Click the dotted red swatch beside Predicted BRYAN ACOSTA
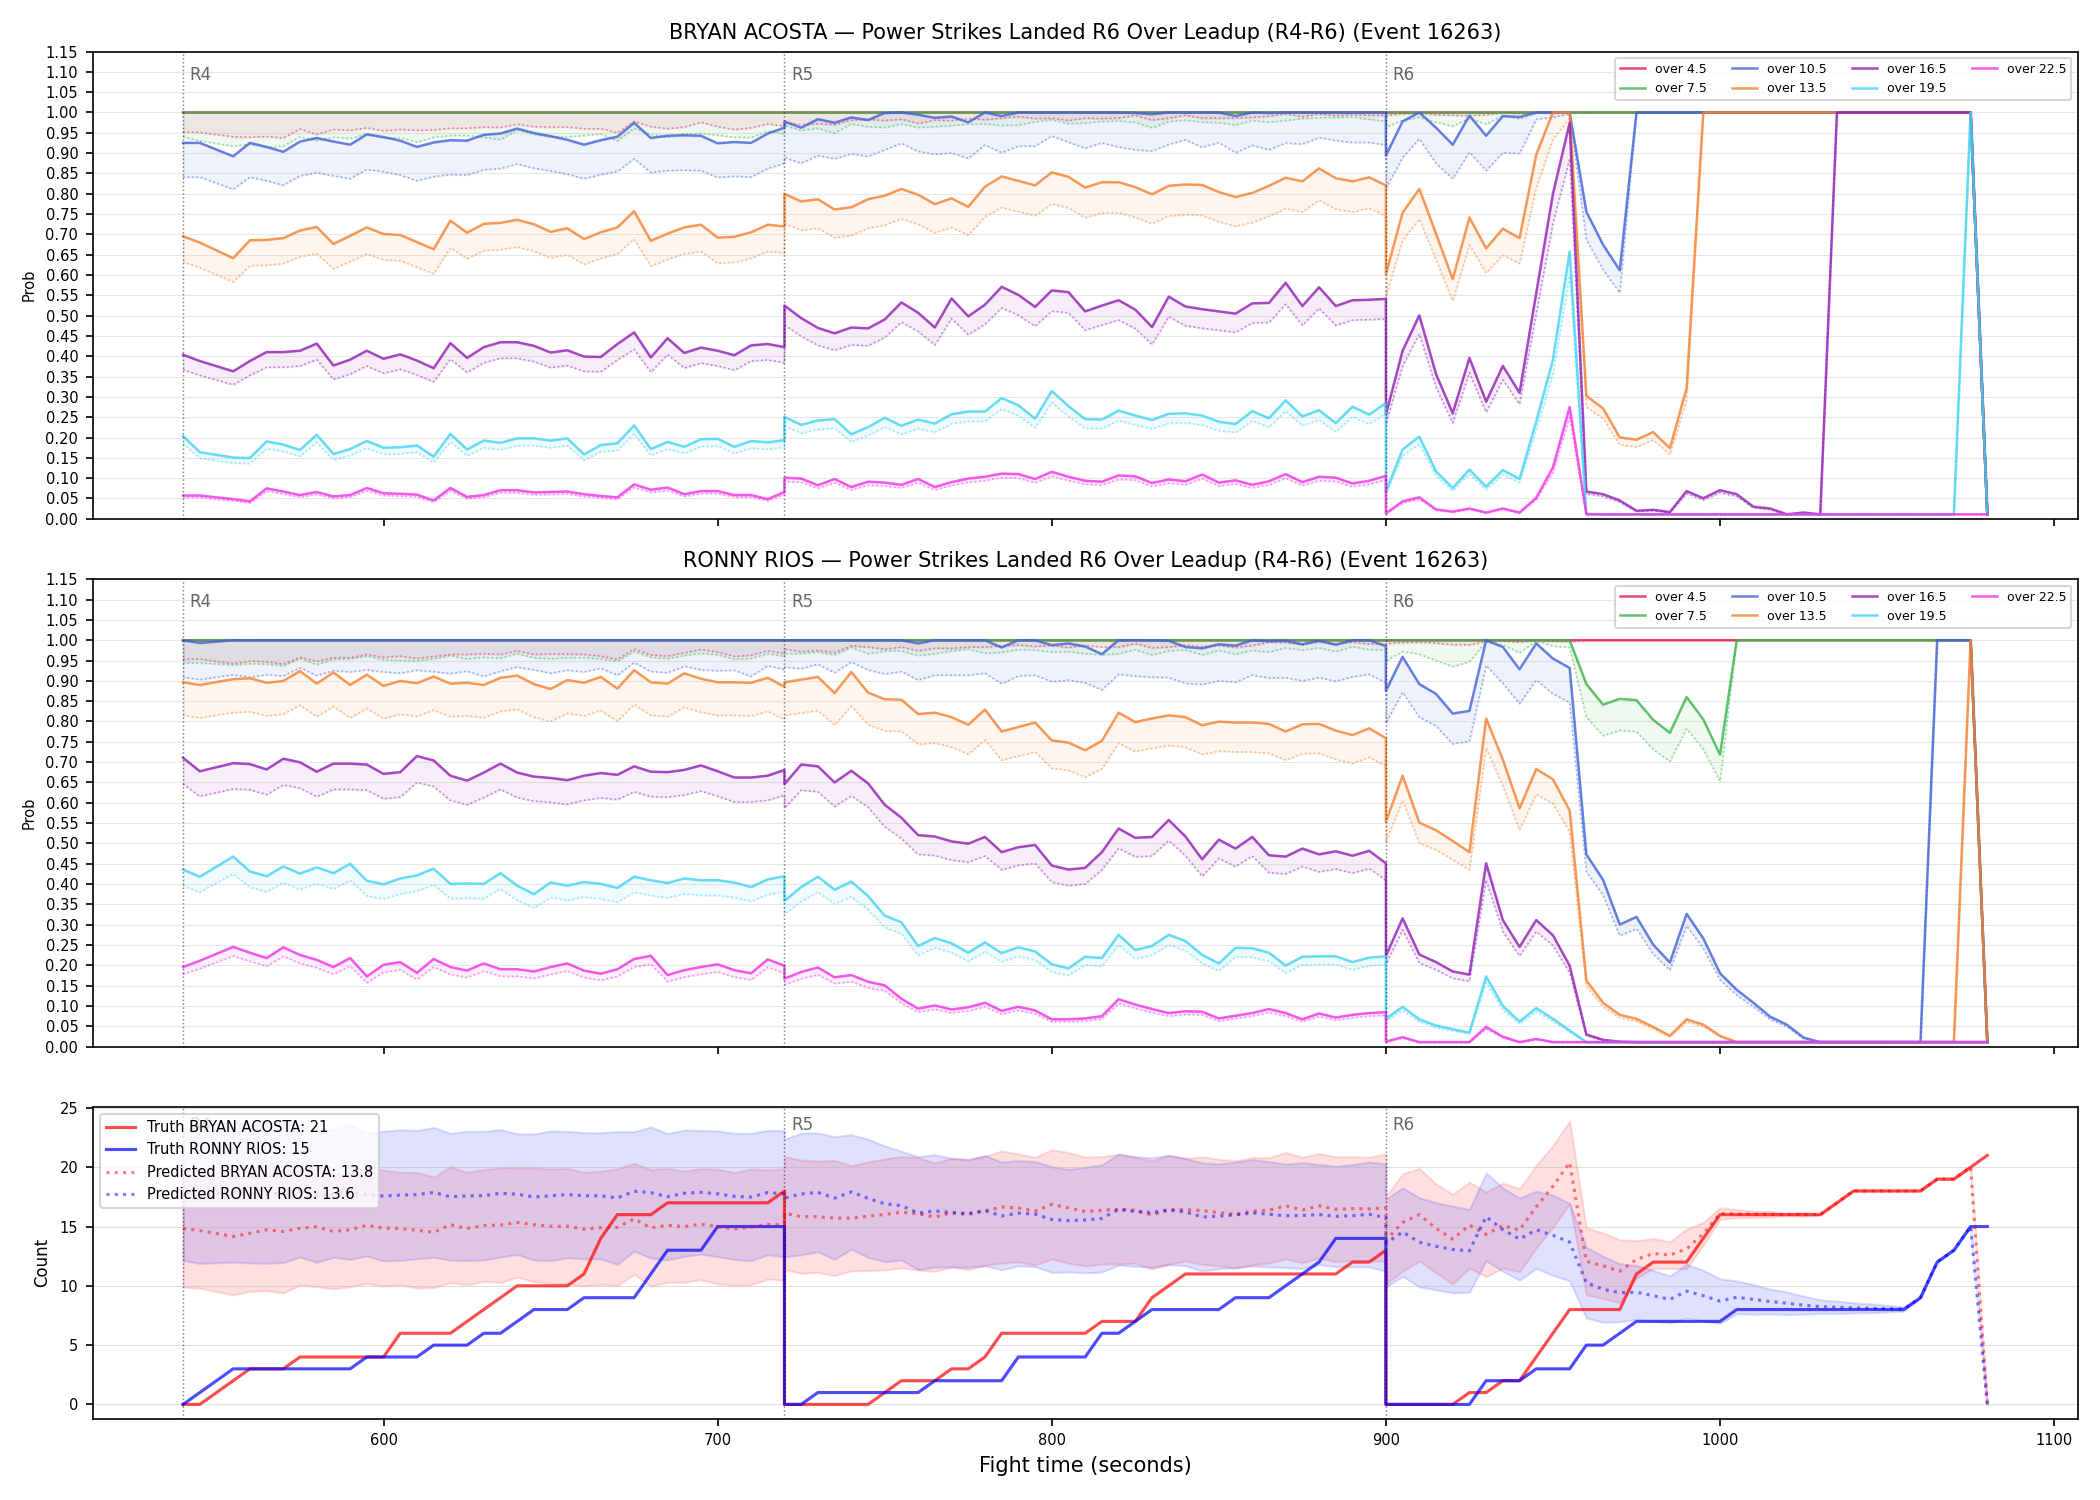 [x=120, y=1172]
